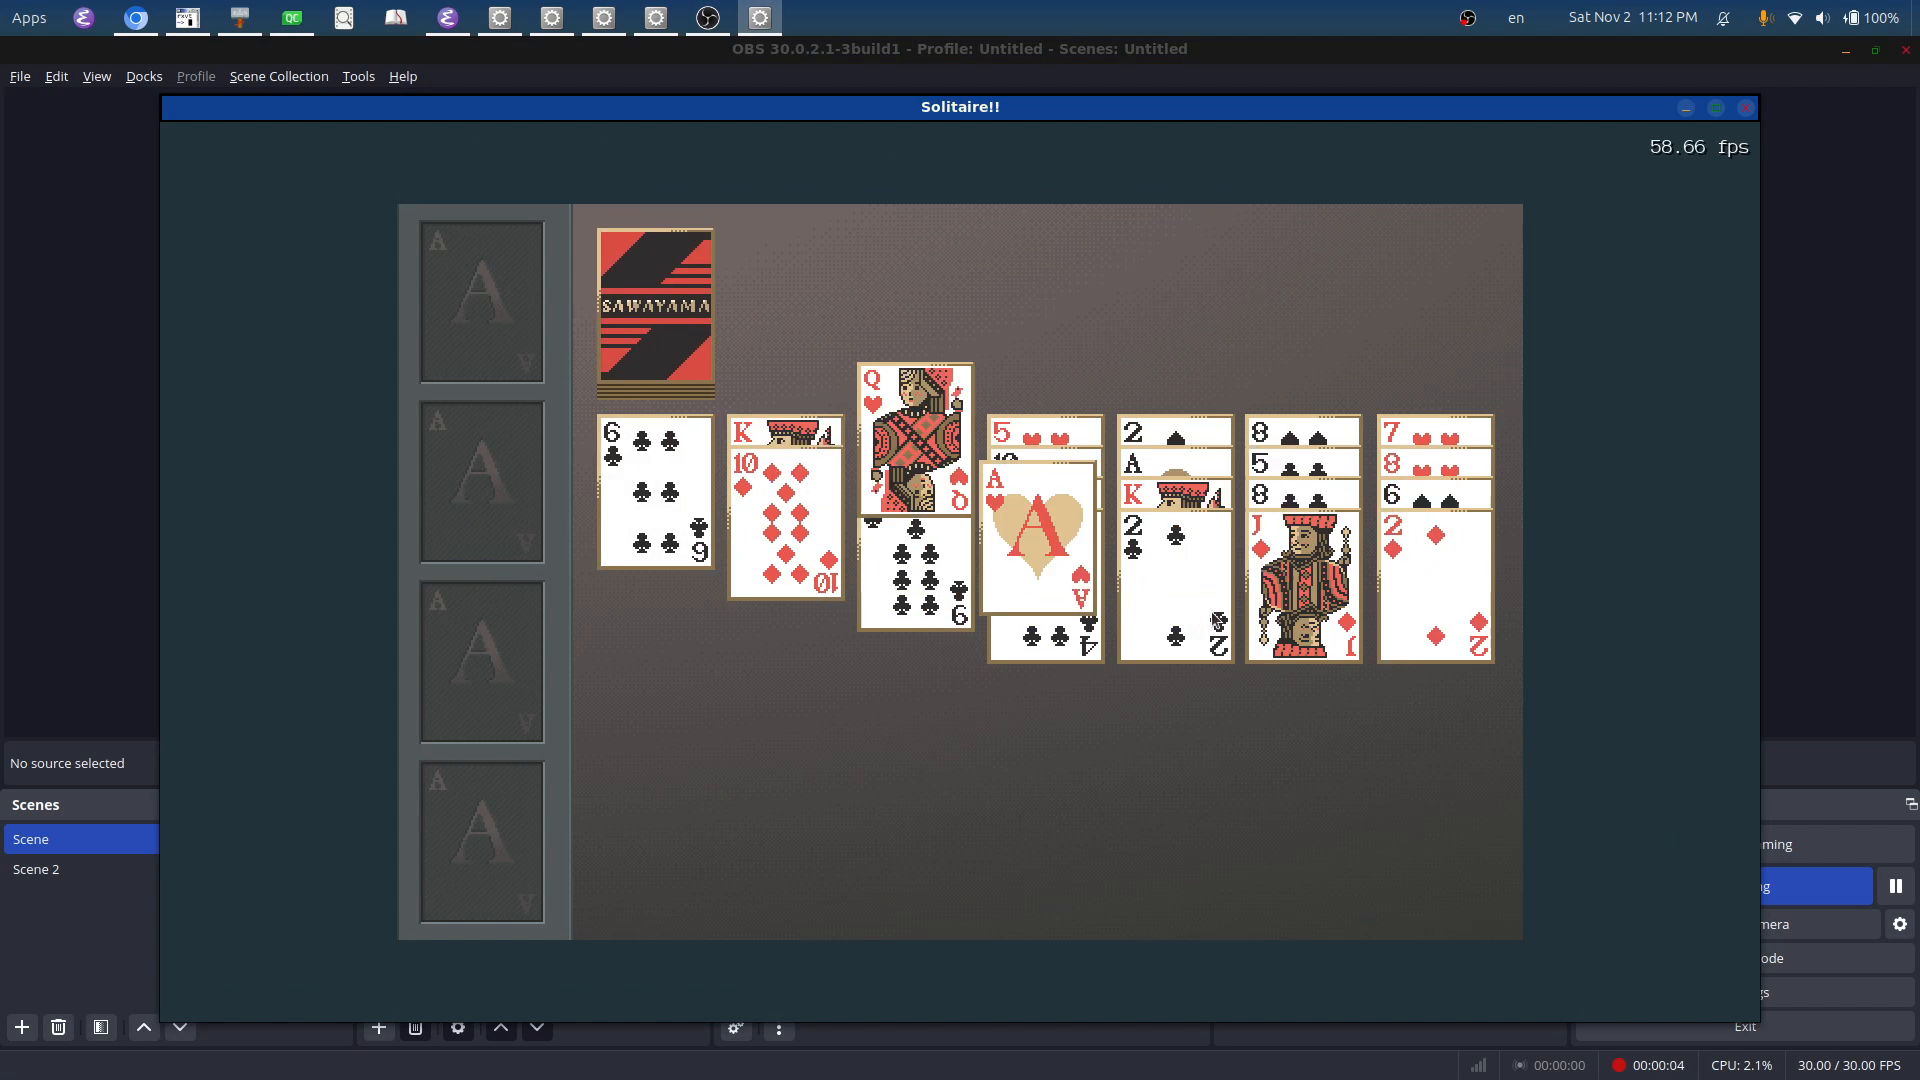Pause the recording
Viewport: 1920px width, 1080px height.
coord(1895,886)
